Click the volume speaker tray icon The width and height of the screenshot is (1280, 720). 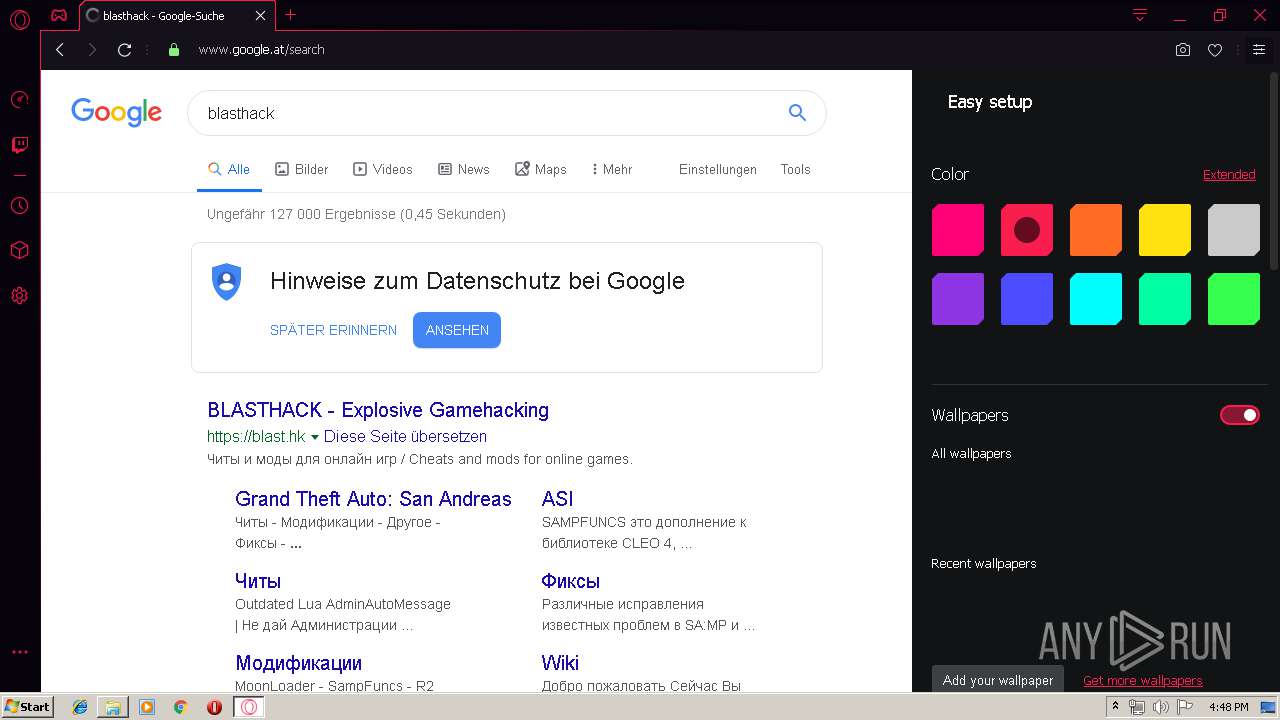(x=1161, y=707)
